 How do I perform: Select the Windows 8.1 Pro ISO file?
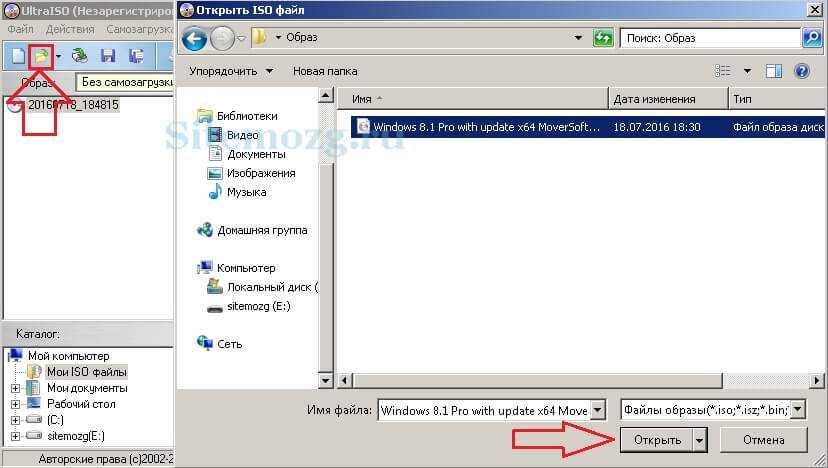pos(587,127)
